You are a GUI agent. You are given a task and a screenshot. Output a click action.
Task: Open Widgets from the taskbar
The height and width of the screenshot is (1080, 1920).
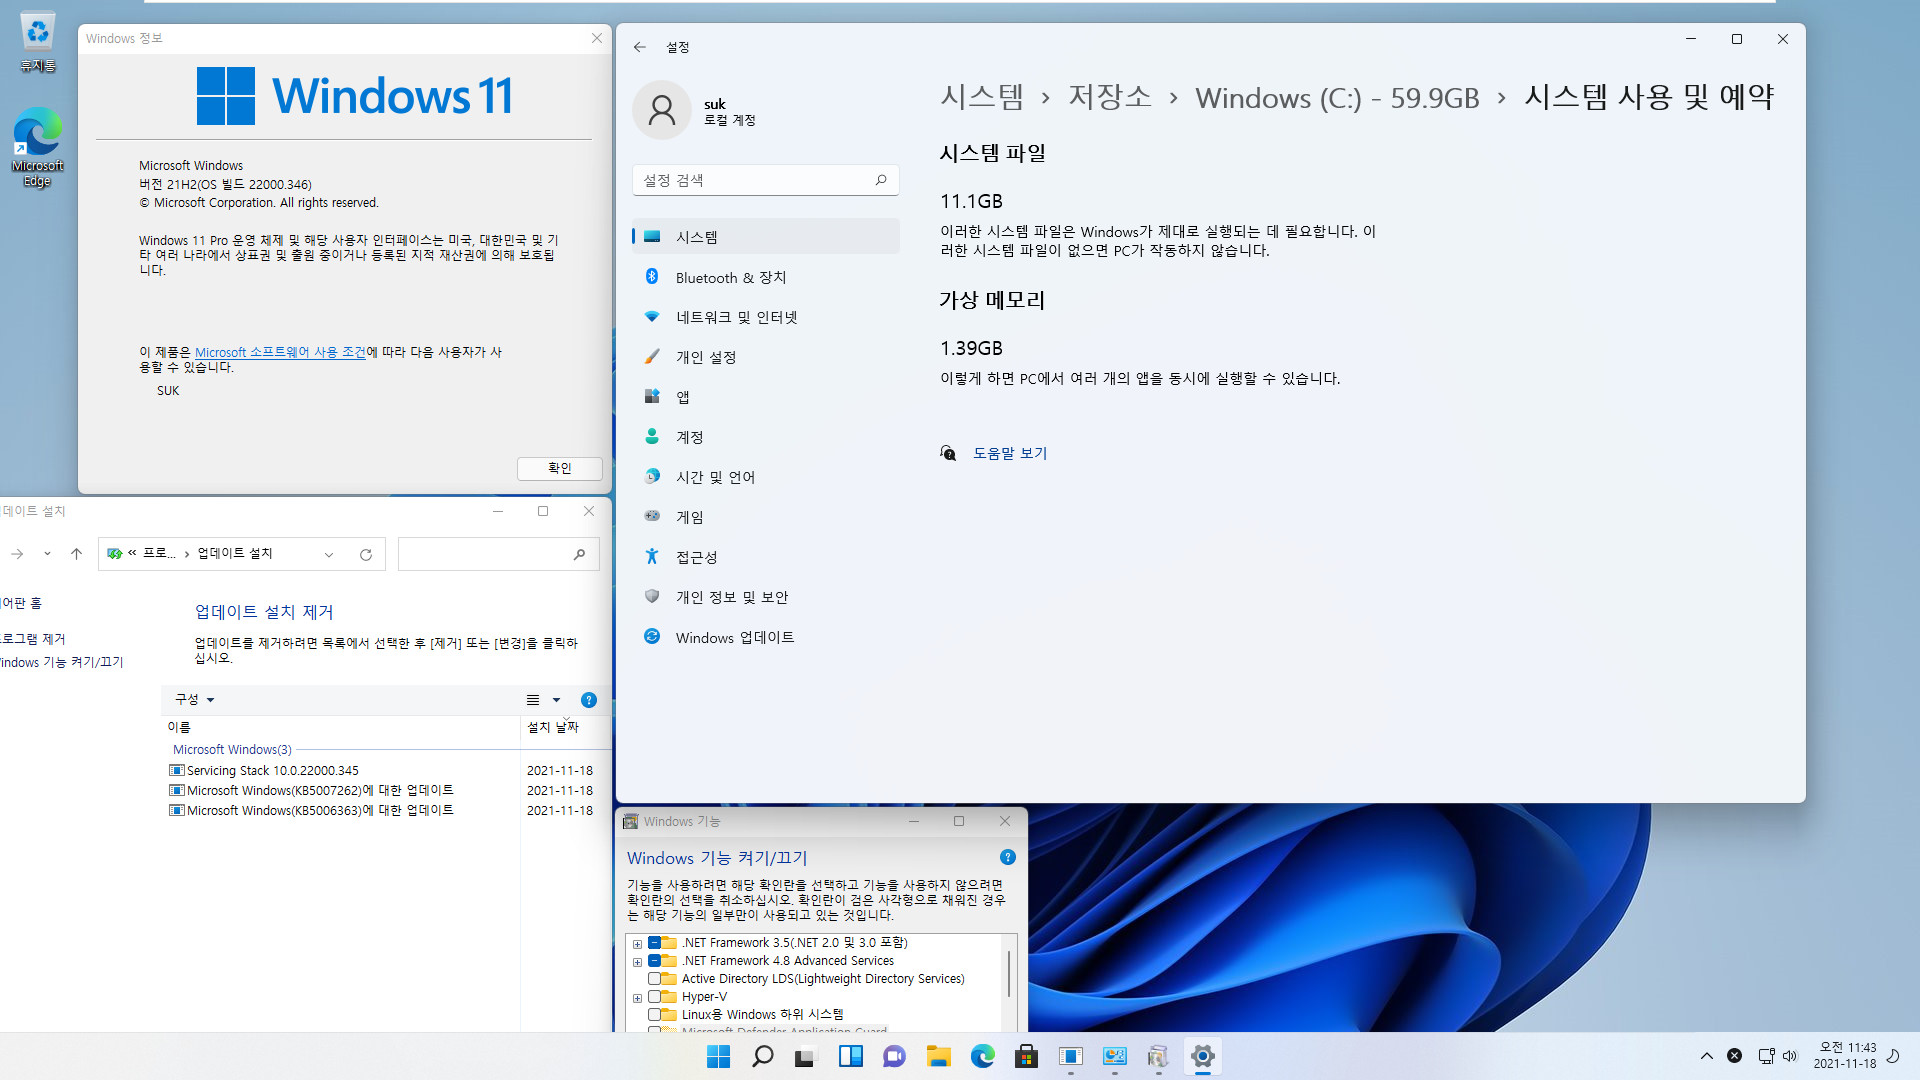point(850,1056)
